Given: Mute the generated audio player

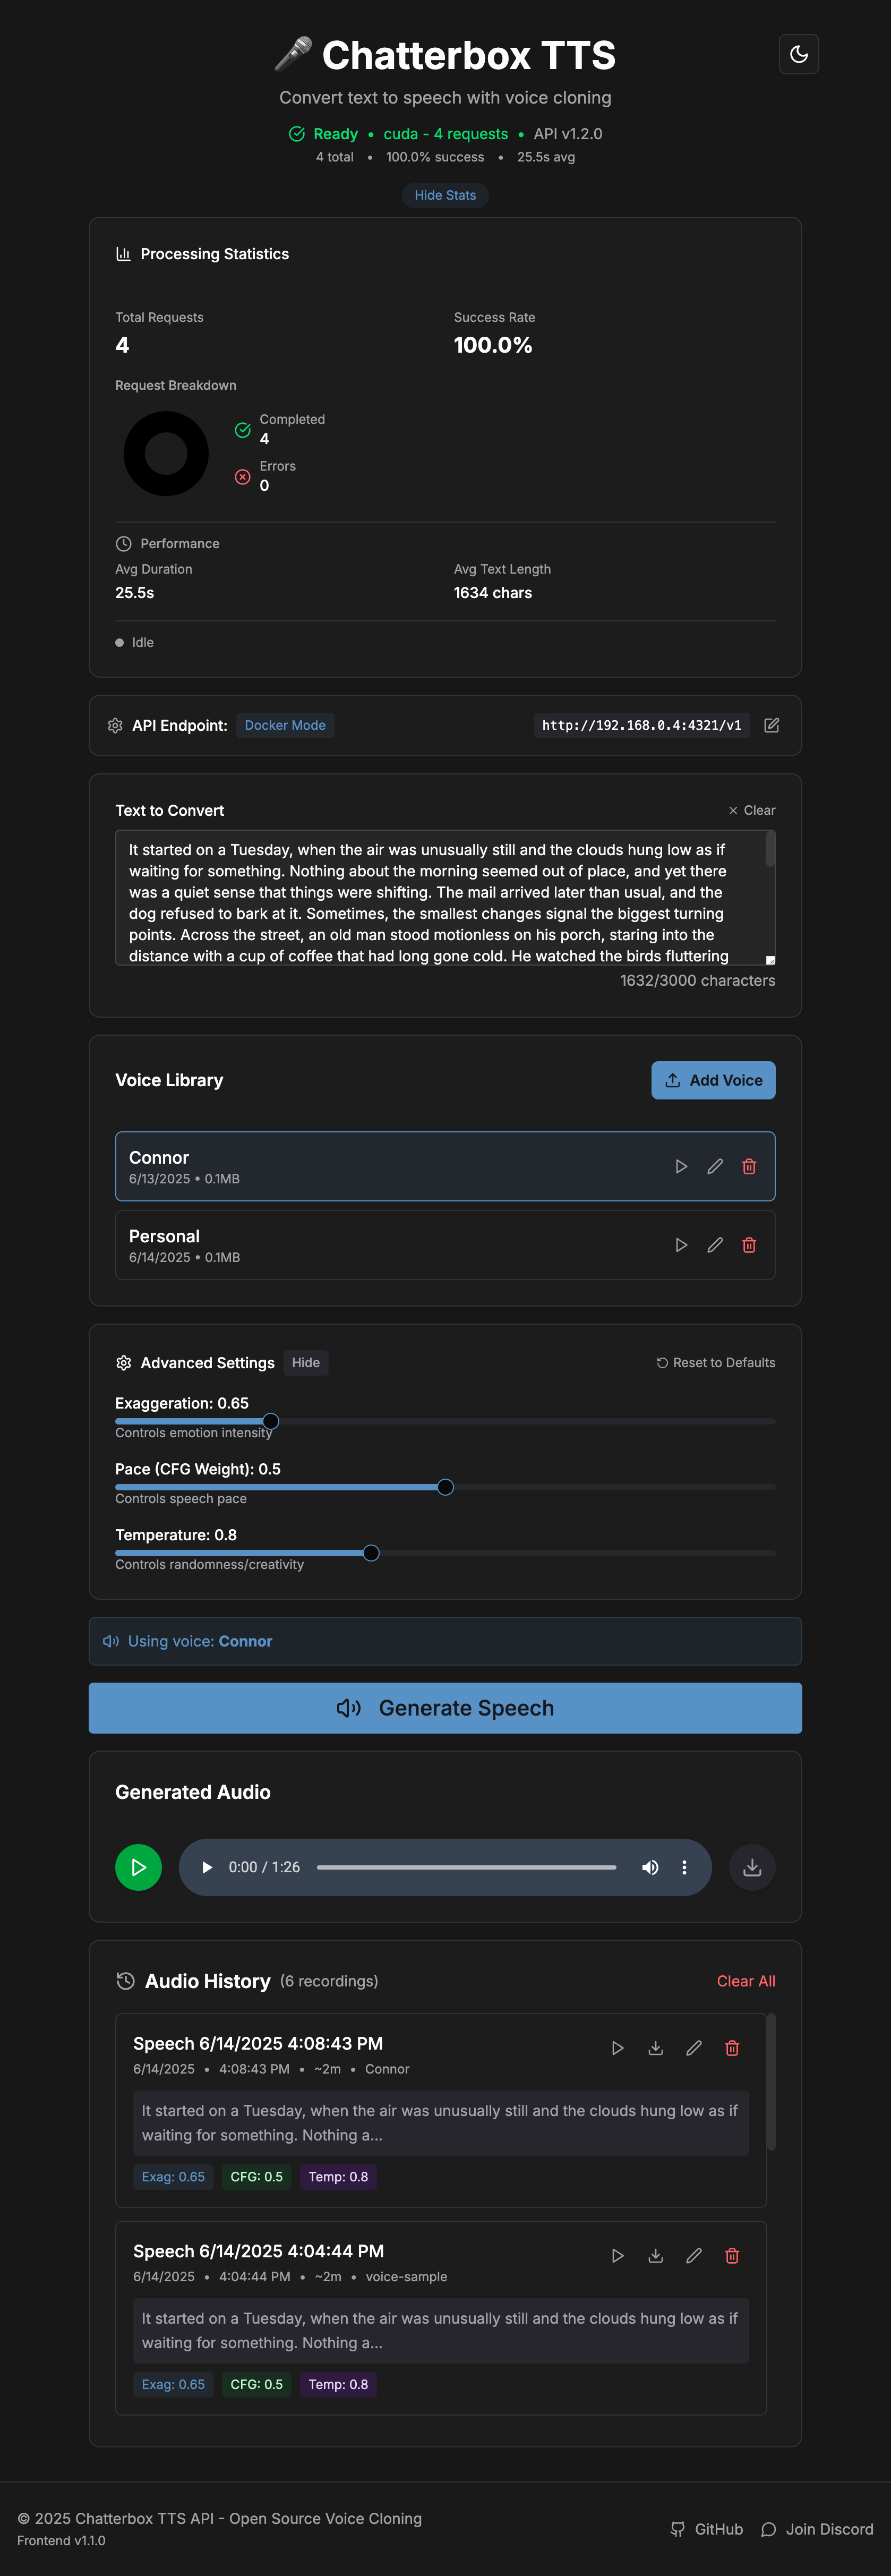Looking at the screenshot, I should [x=650, y=1867].
